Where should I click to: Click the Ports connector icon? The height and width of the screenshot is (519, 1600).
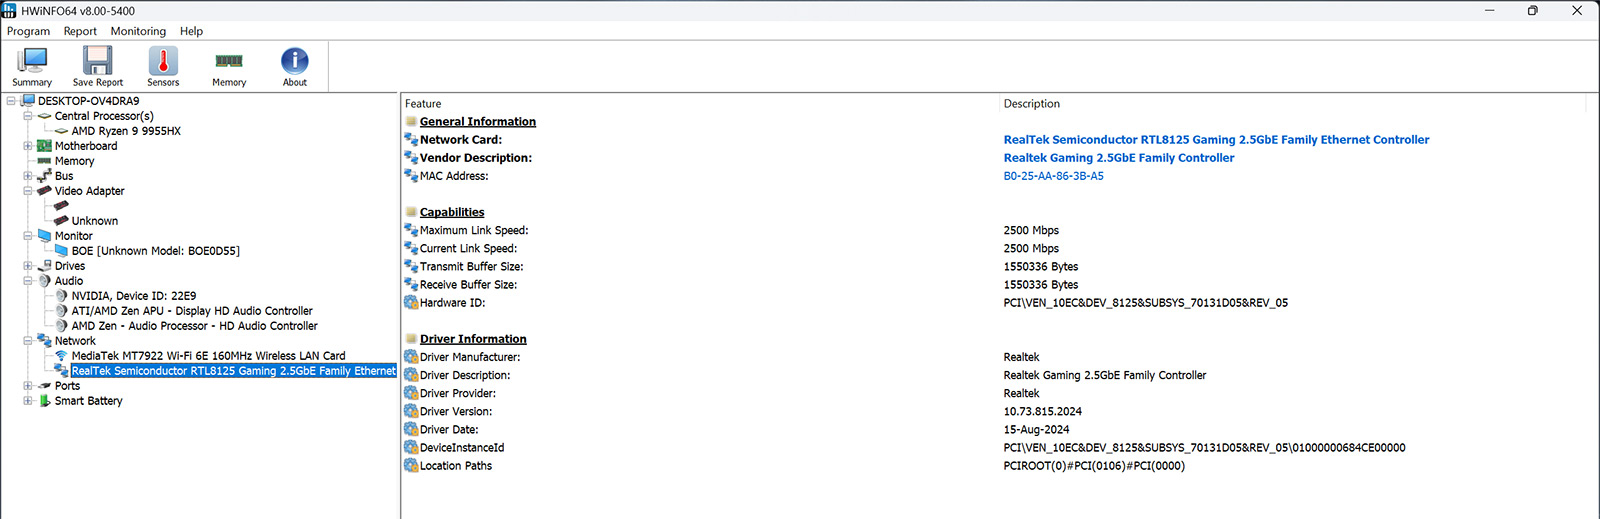point(44,386)
